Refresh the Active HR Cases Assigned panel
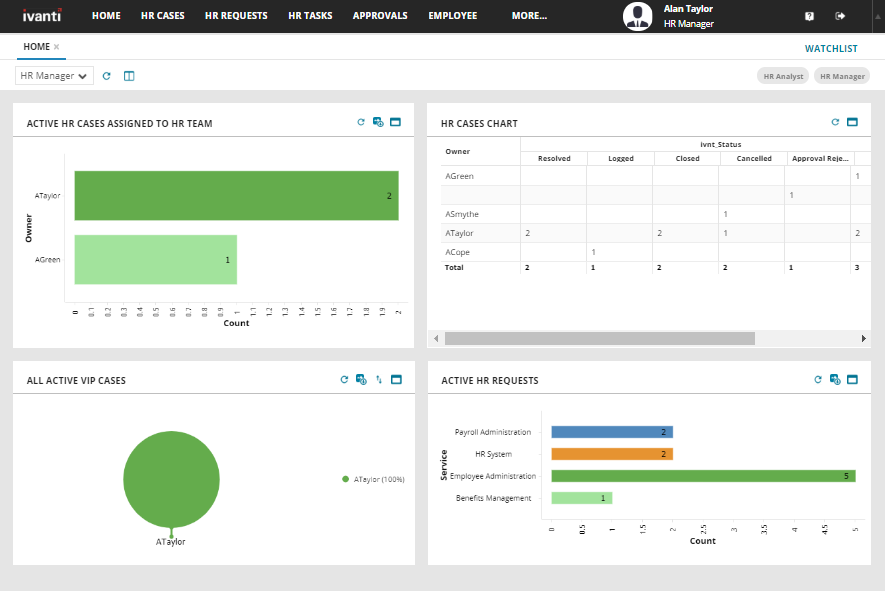Screen dimensions: 885x594 click(361, 122)
